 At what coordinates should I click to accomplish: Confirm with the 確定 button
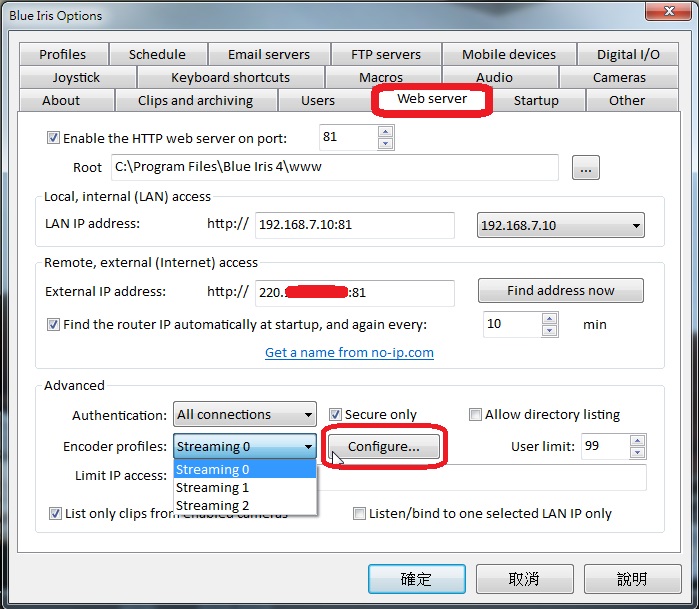coord(417,579)
